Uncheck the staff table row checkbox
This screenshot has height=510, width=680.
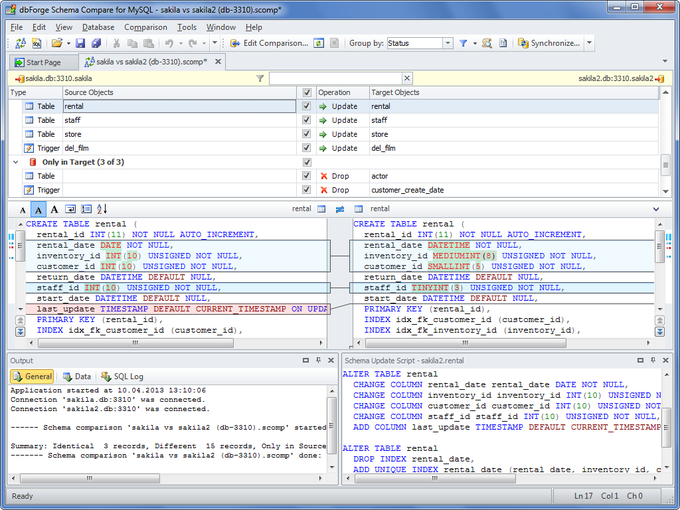coord(307,120)
